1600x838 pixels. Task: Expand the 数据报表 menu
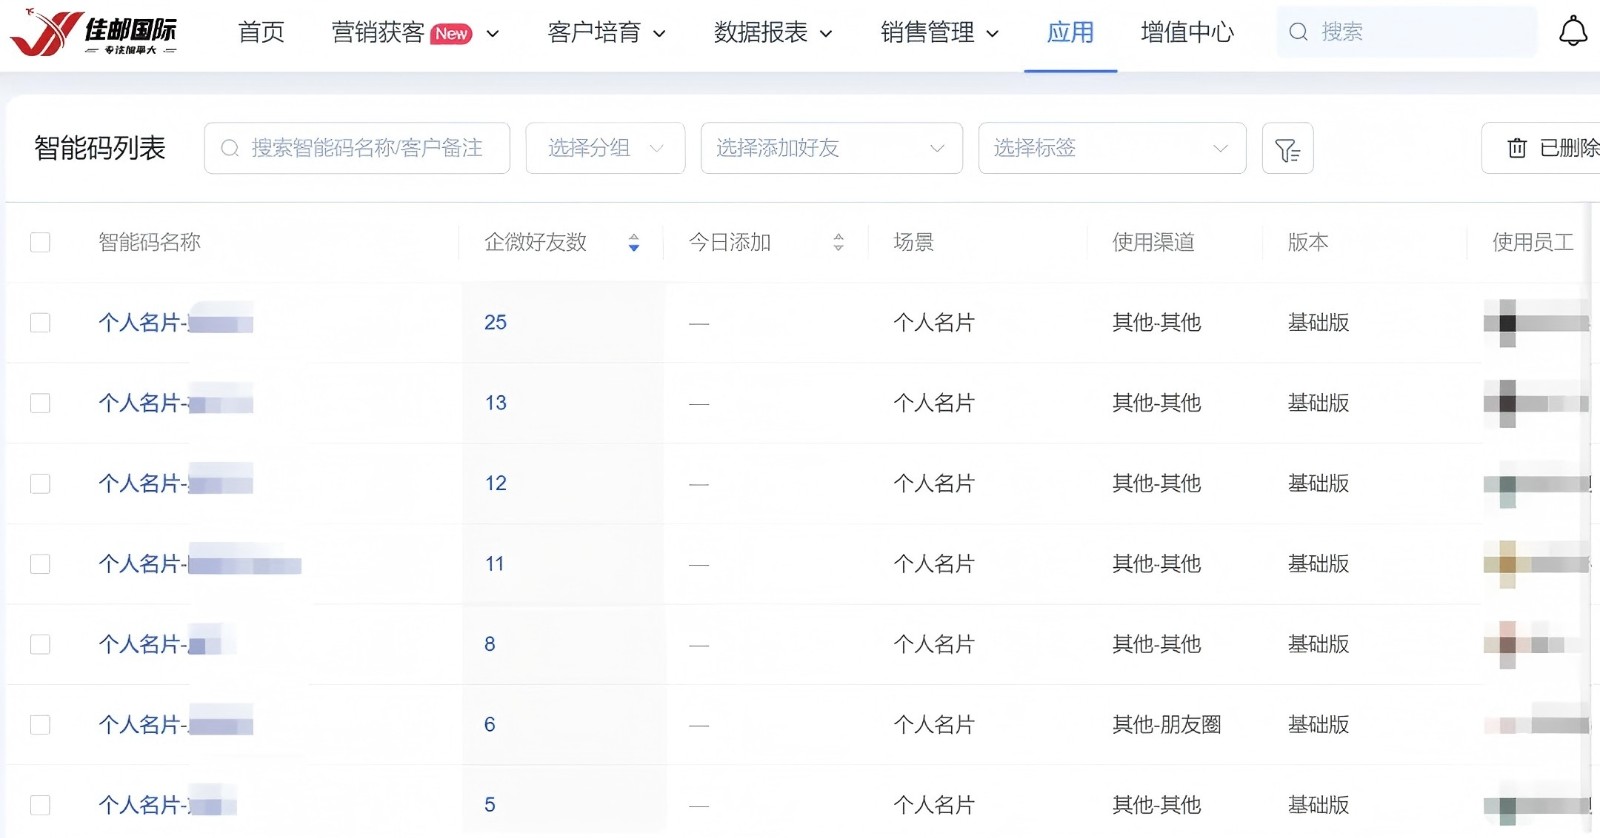pos(772,33)
